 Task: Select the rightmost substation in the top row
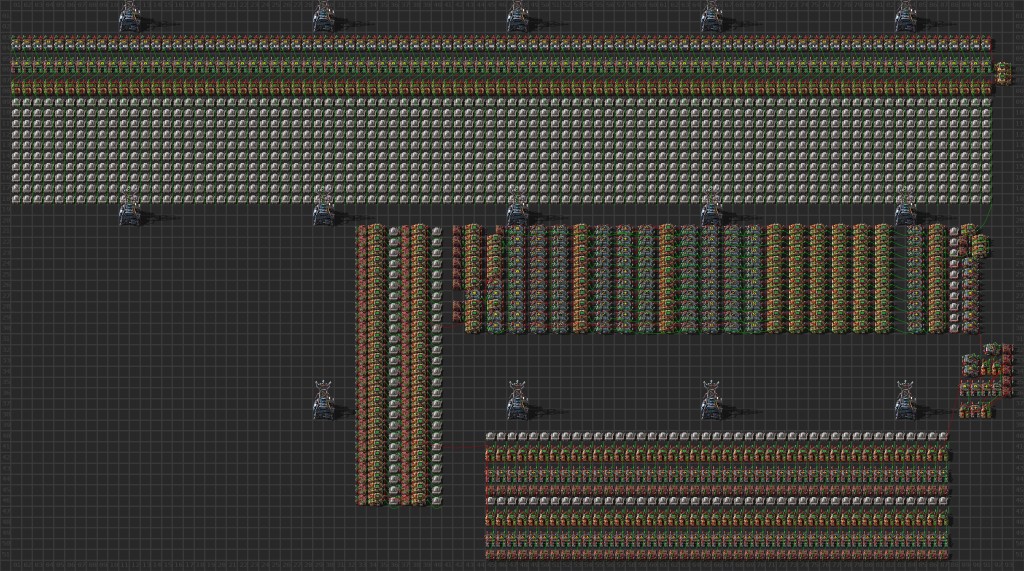[904, 17]
